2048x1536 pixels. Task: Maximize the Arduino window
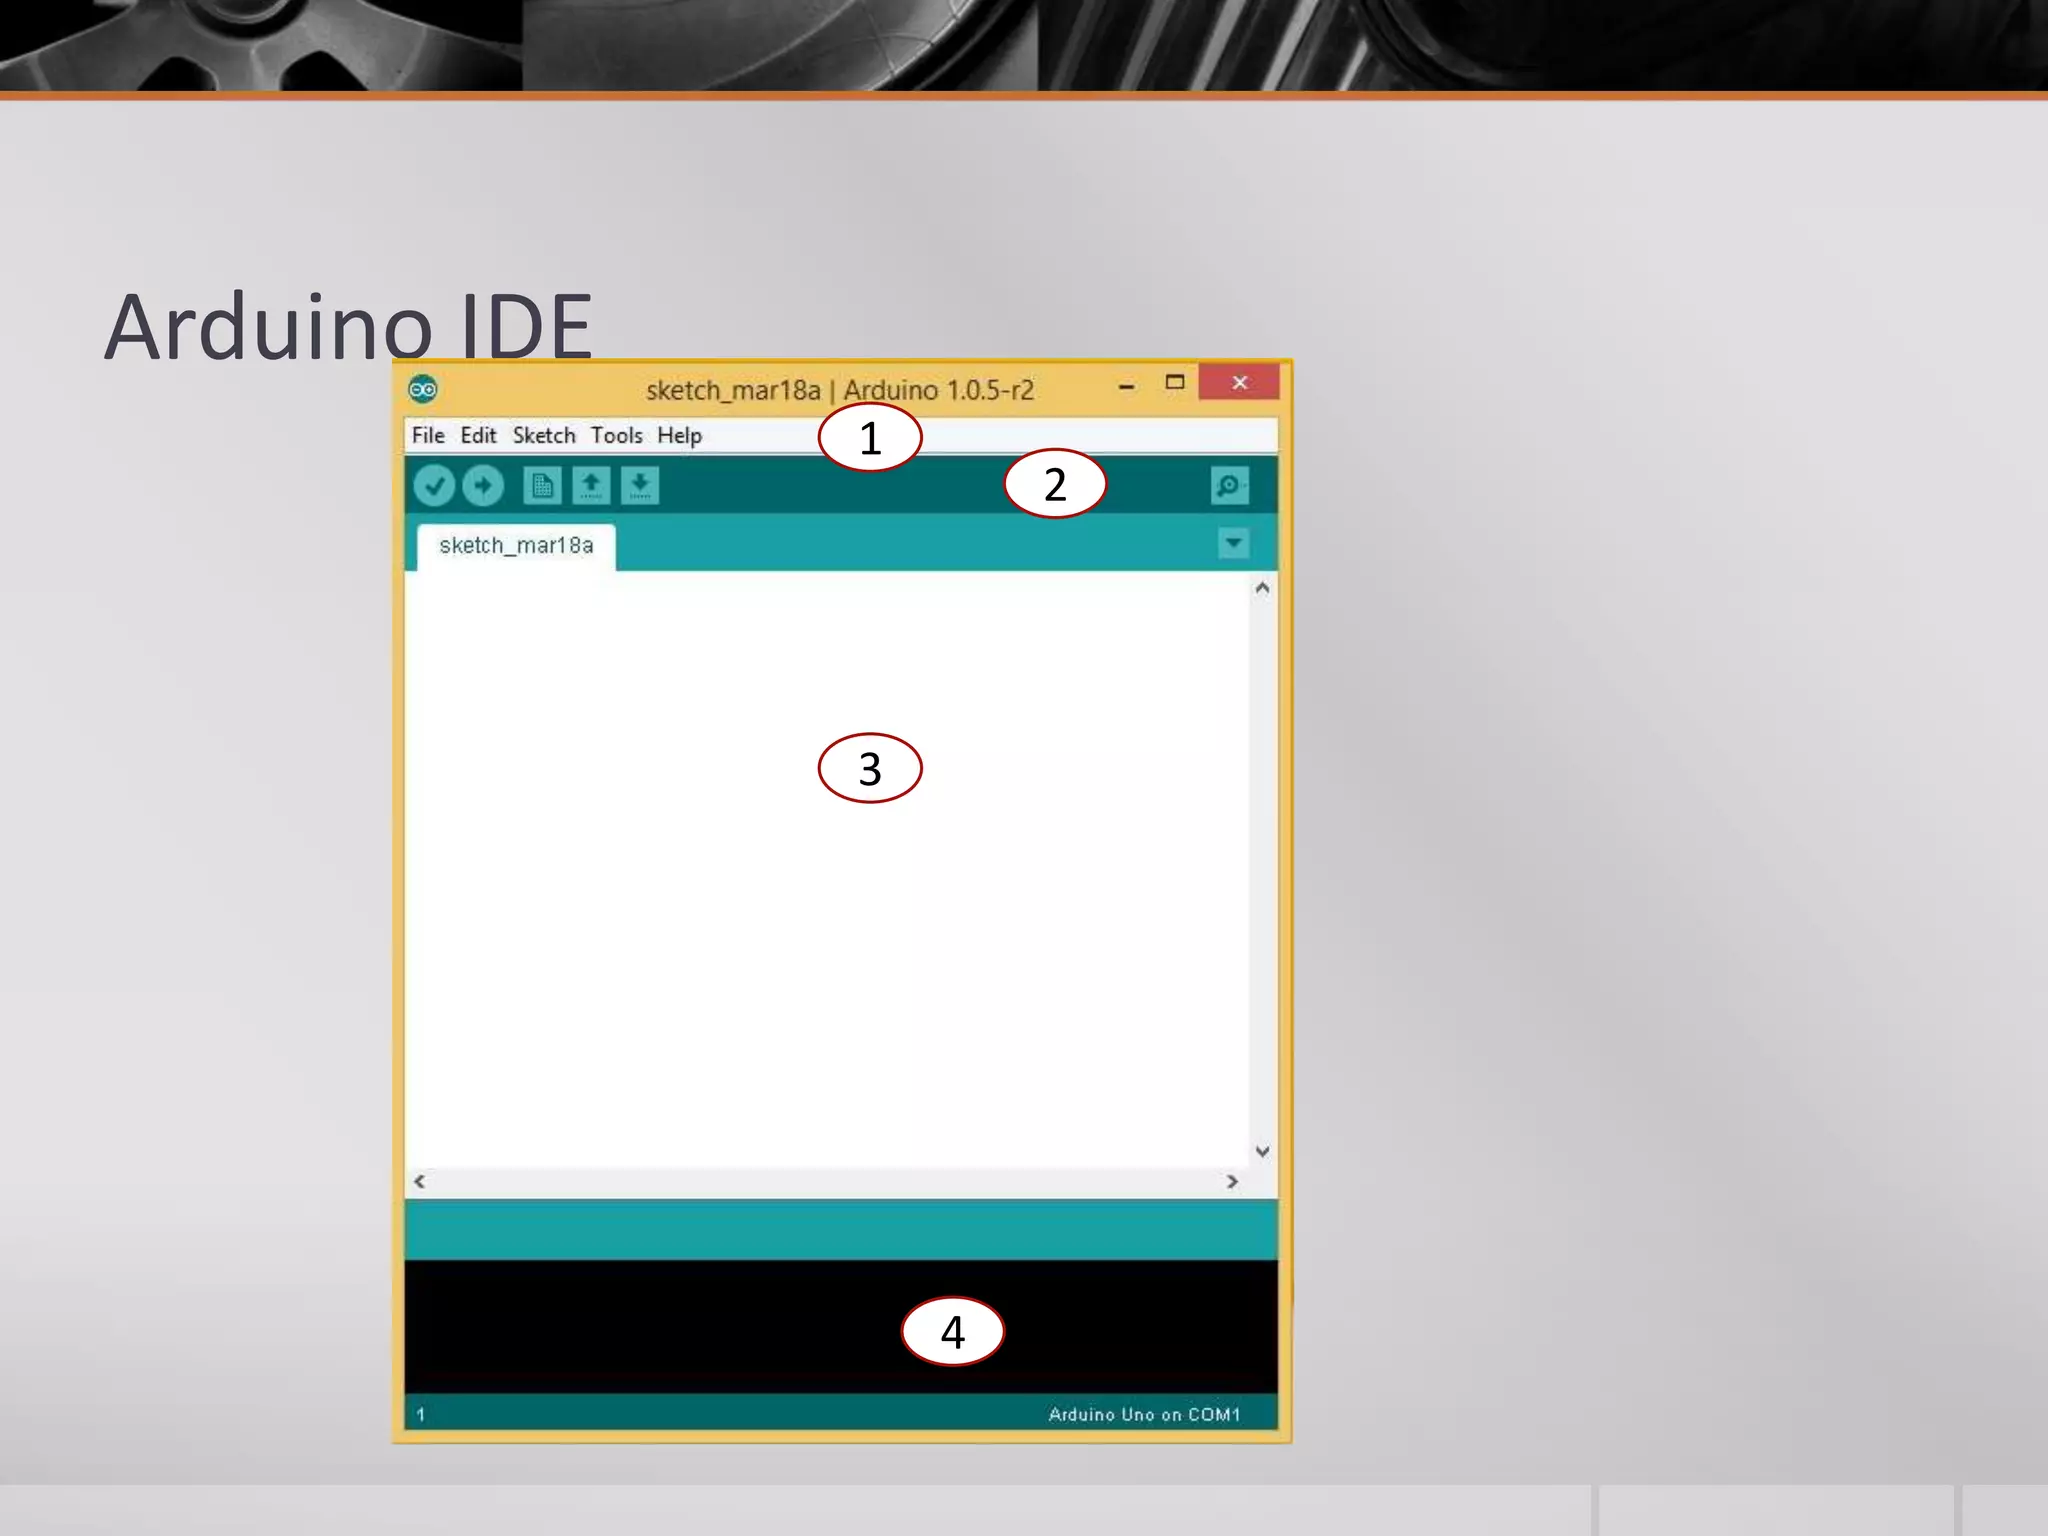point(1175,382)
